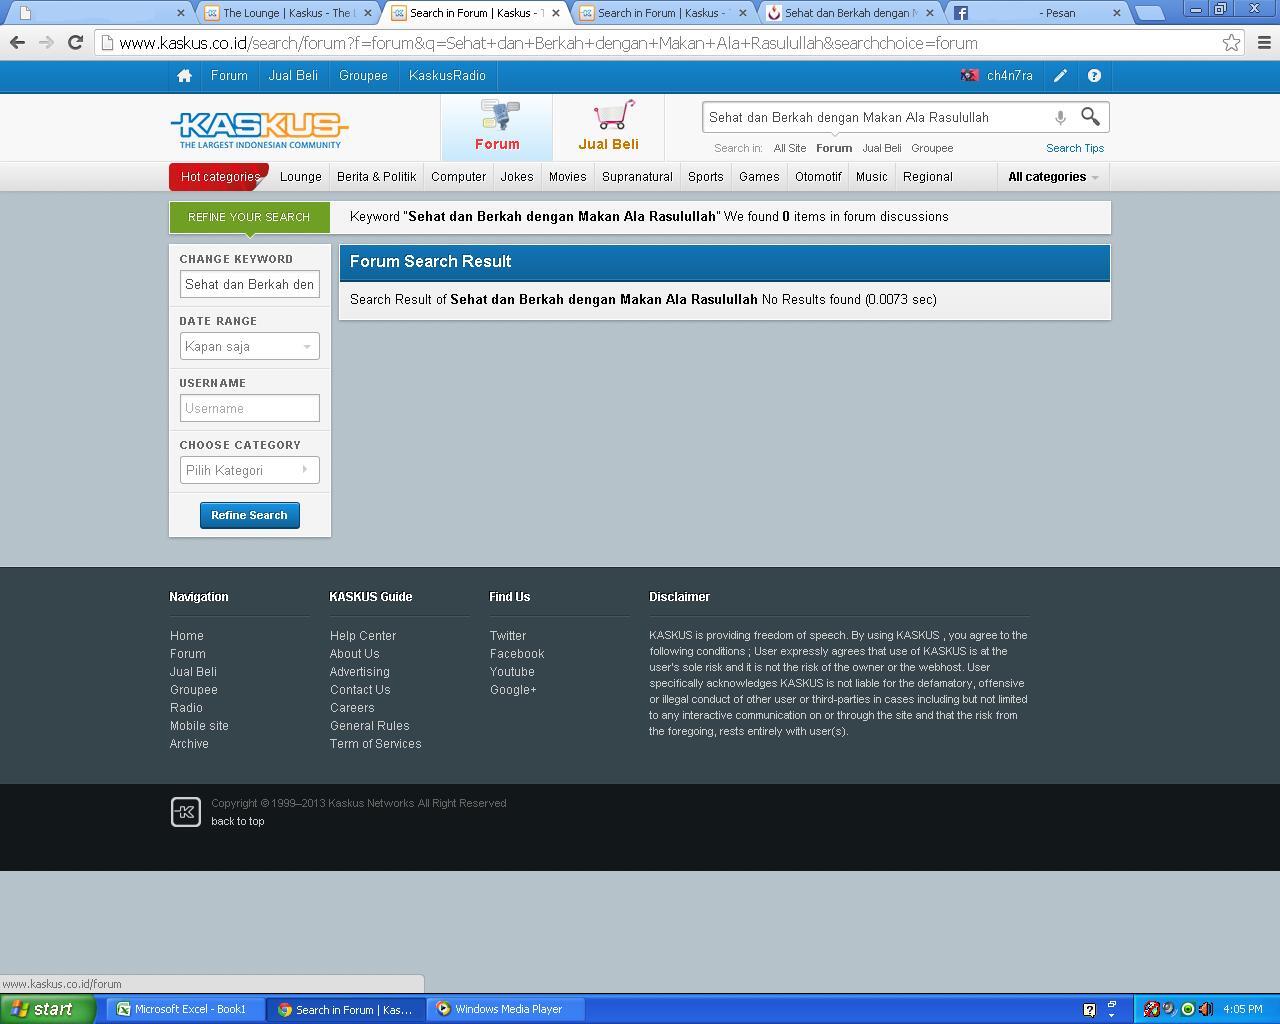Viewport: 1280px width, 1024px height.
Task: Open Windows Start button
Action: (x=48, y=1009)
